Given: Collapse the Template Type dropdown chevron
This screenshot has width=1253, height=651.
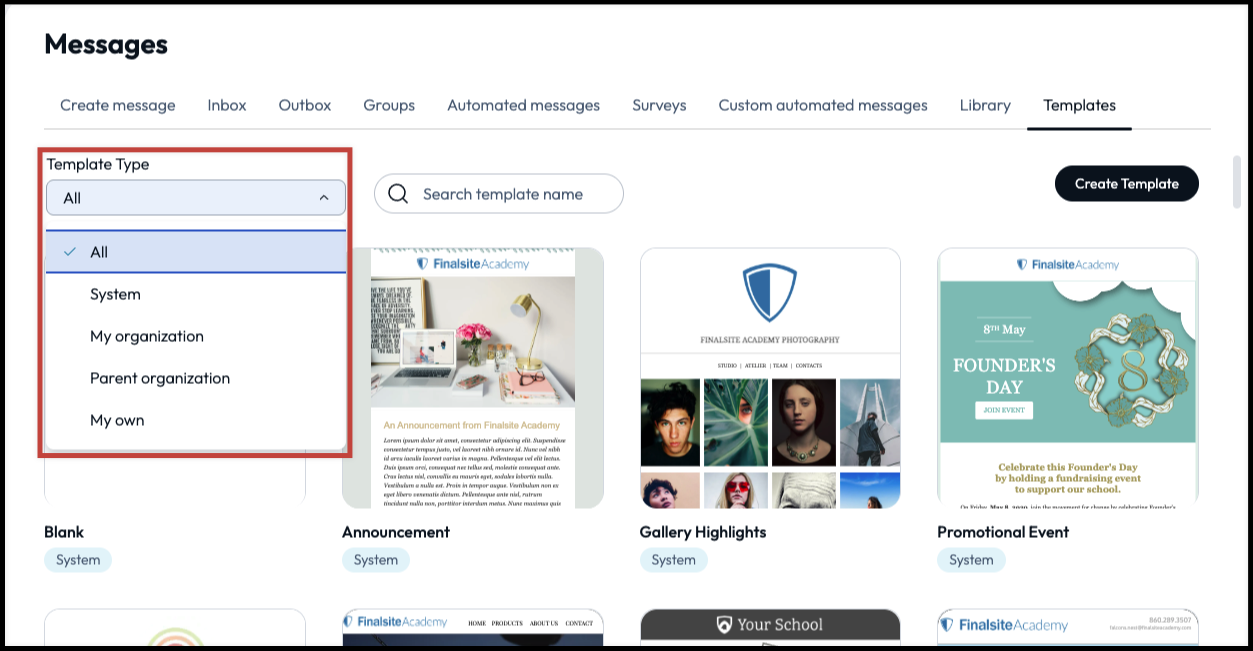Looking at the screenshot, I should [324, 198].
